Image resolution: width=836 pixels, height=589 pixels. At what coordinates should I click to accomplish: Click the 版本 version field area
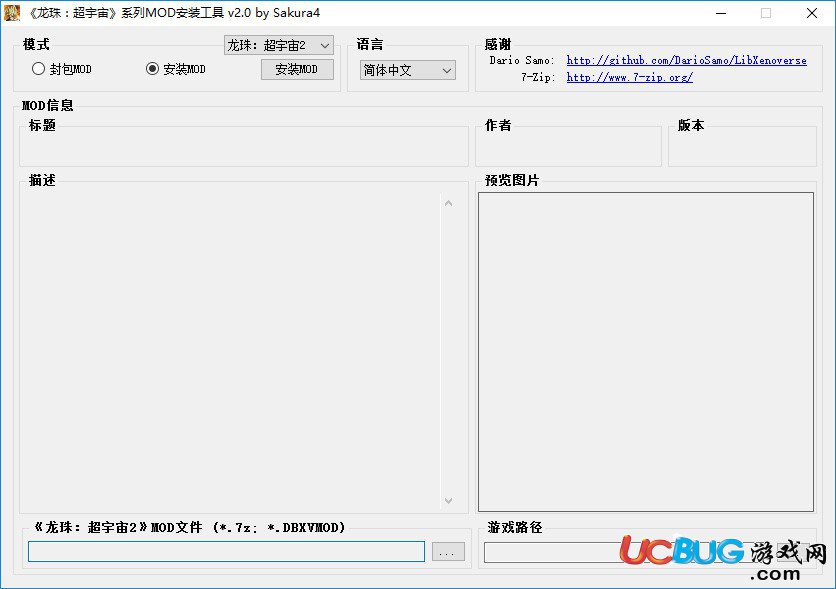pos(742,149)
